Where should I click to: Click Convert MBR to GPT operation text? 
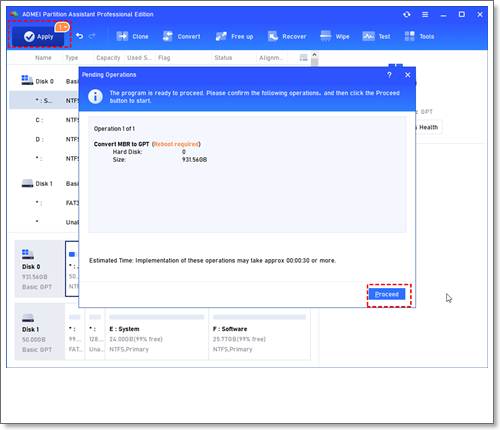[x=121, y=144]
